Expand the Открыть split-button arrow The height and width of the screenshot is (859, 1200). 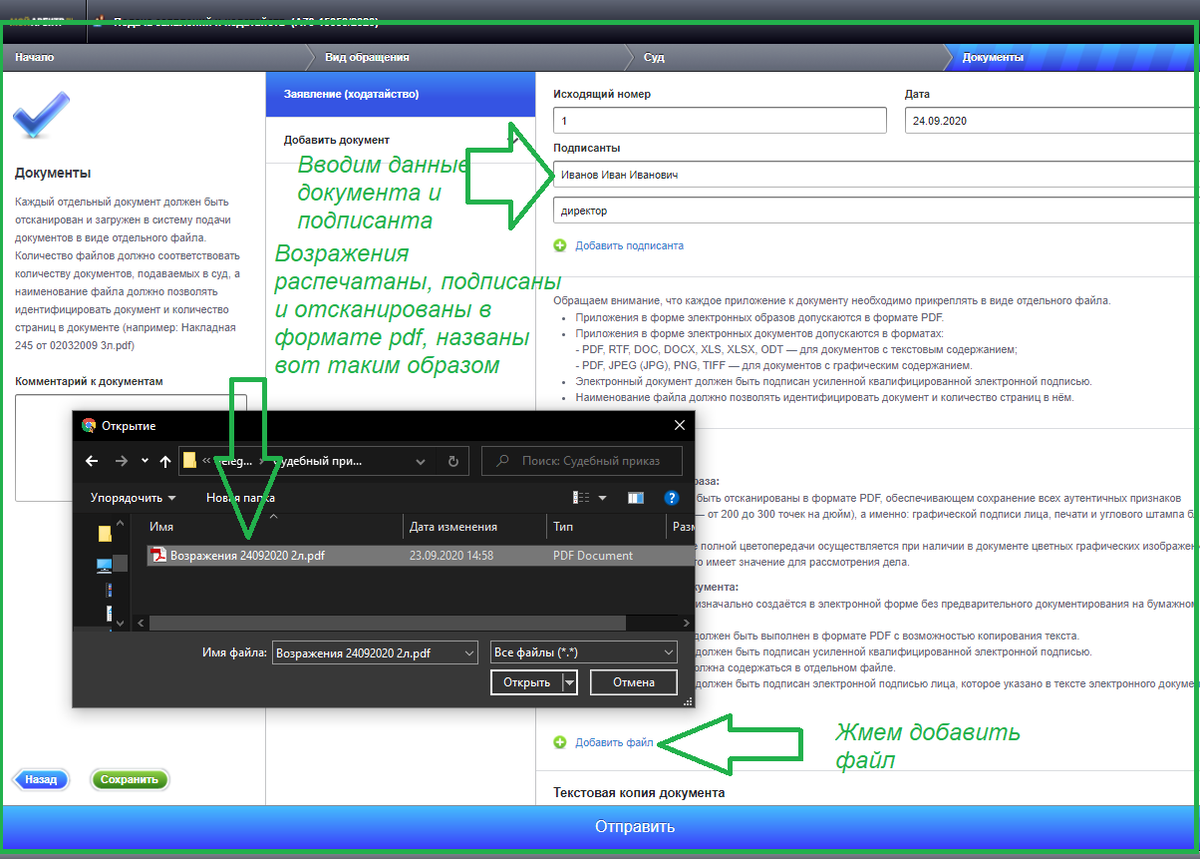click(570, 682)
